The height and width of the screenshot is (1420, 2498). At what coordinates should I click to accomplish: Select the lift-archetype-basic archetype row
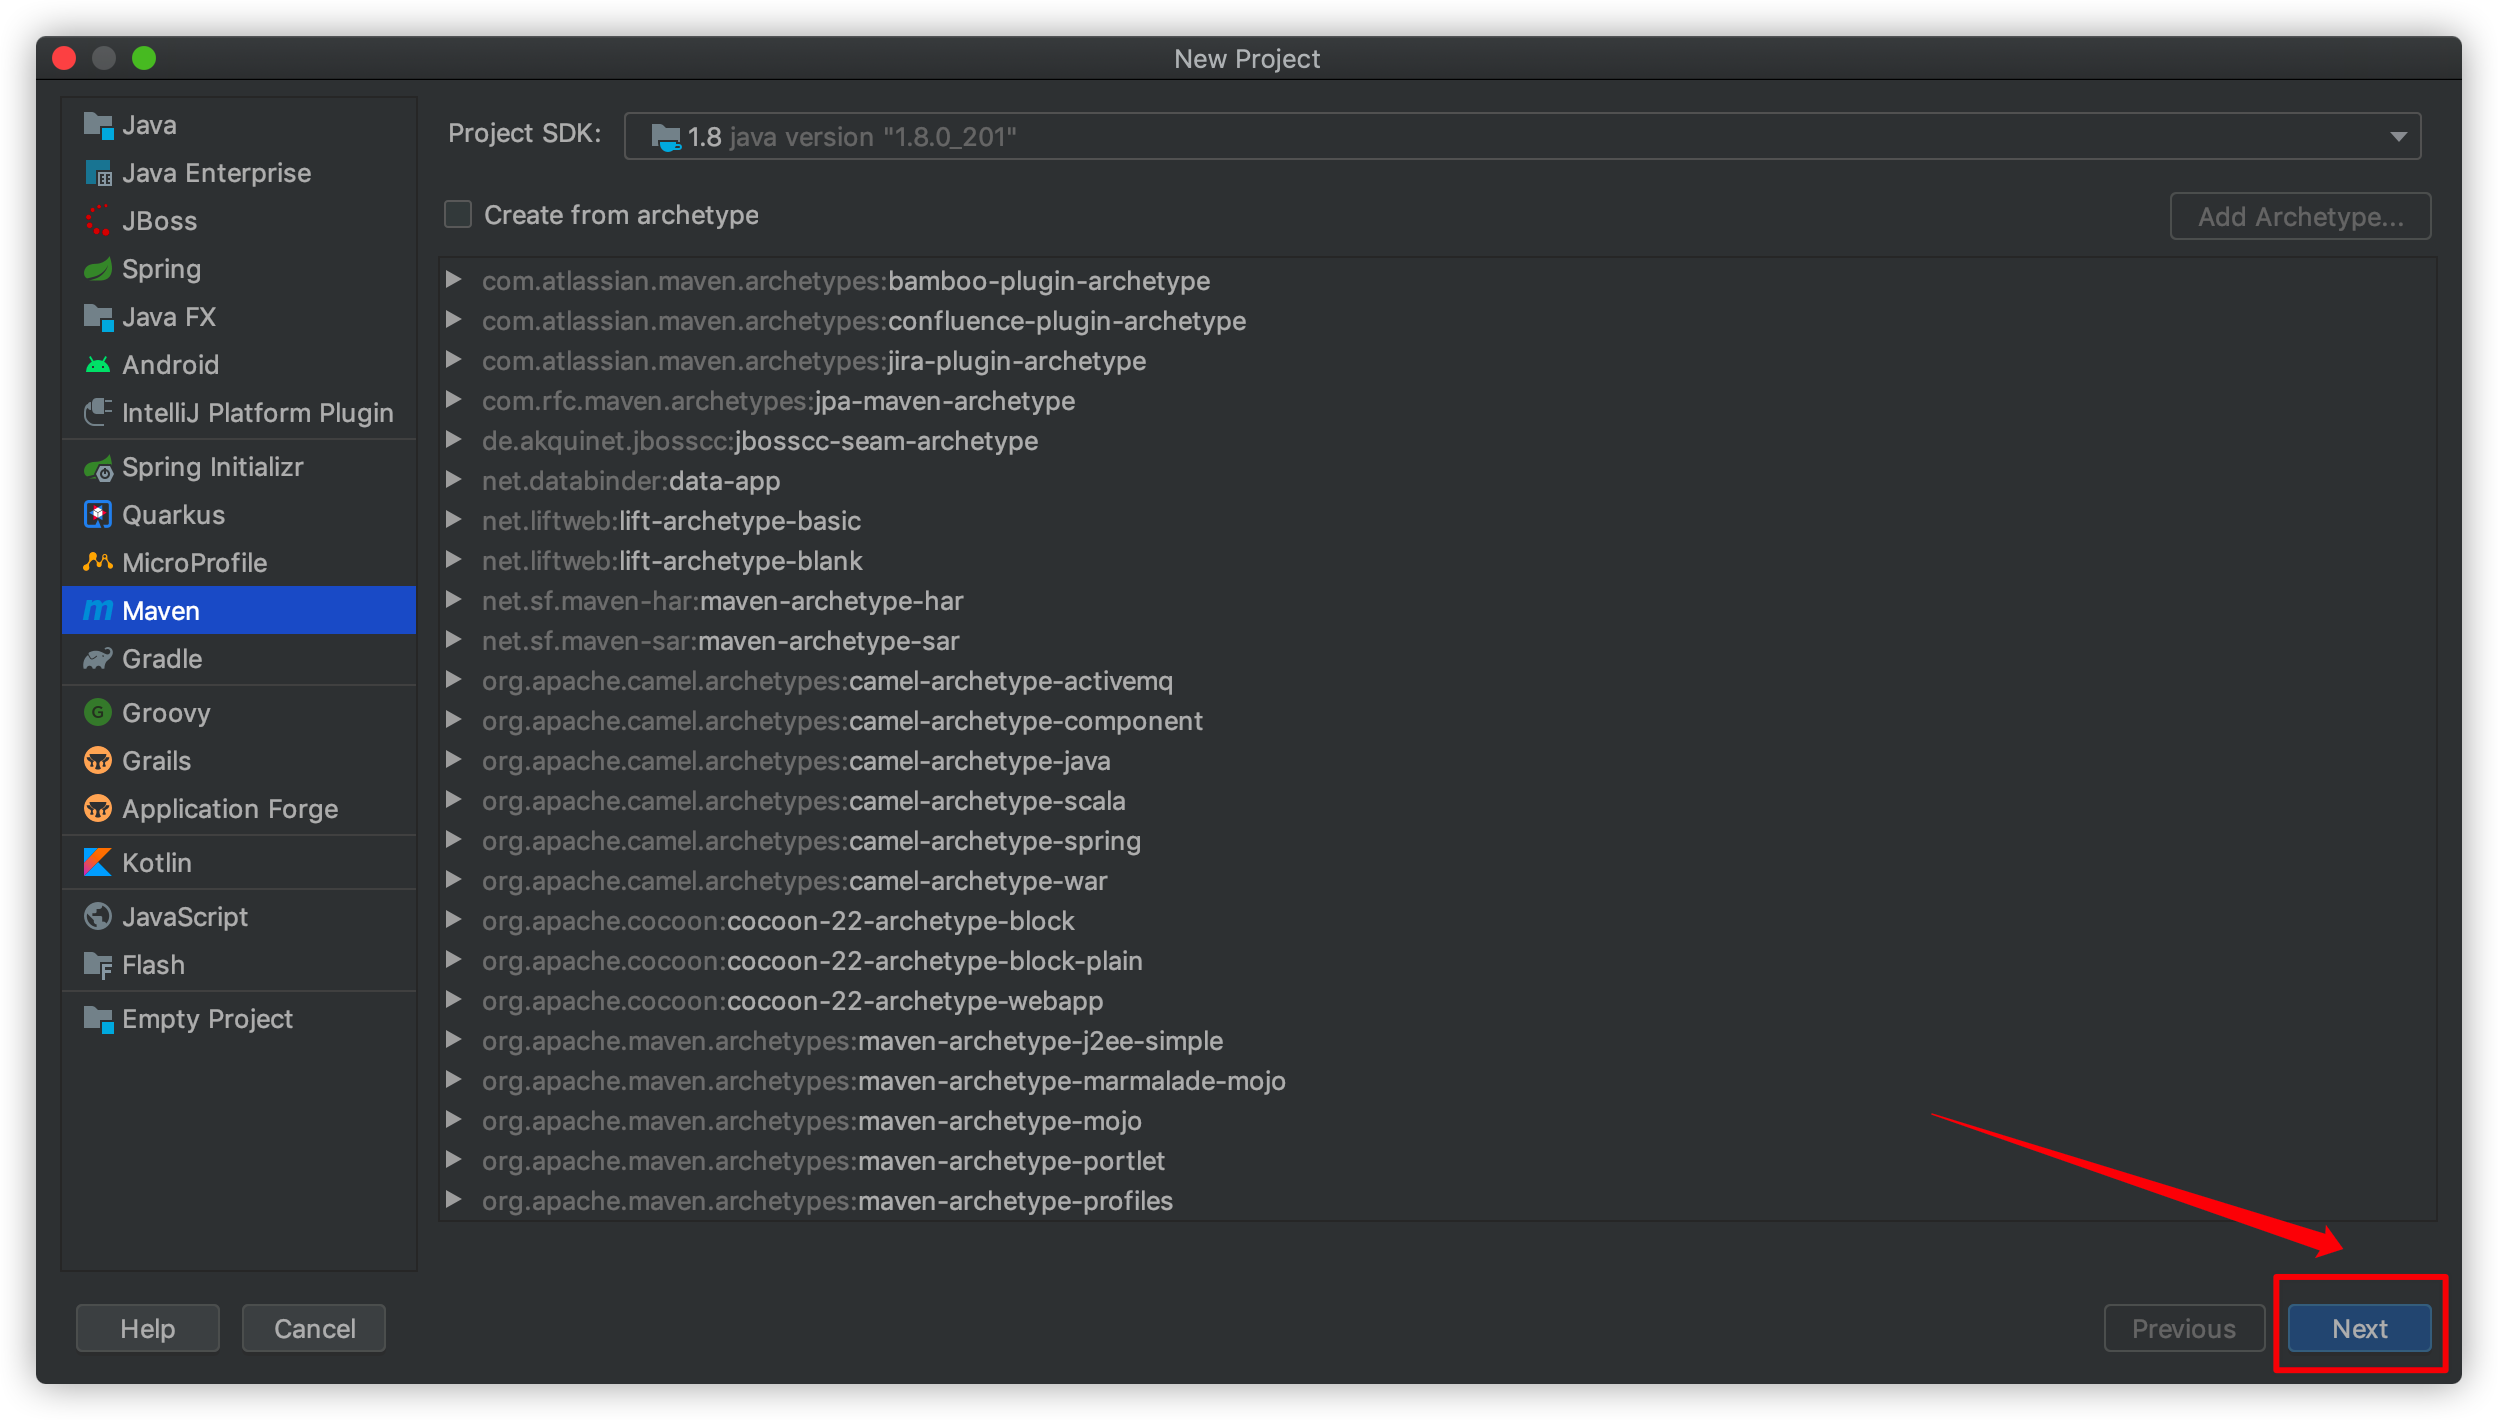pos(739,521)
